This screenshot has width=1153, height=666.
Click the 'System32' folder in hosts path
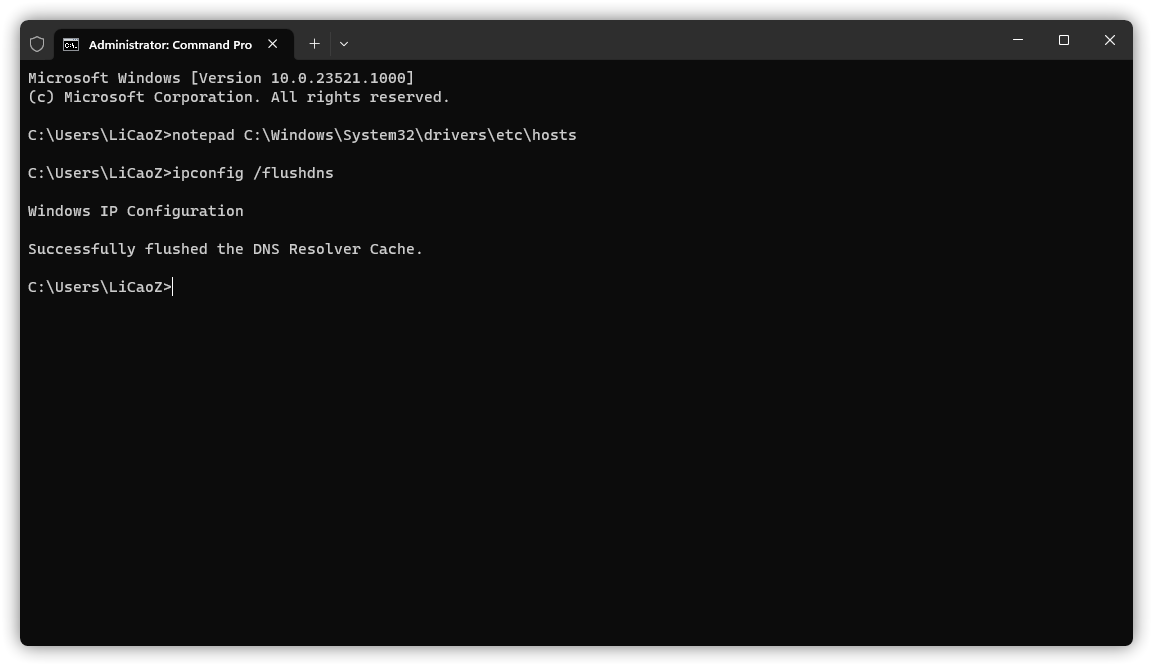pyautogui.click(x=379, y=135)
